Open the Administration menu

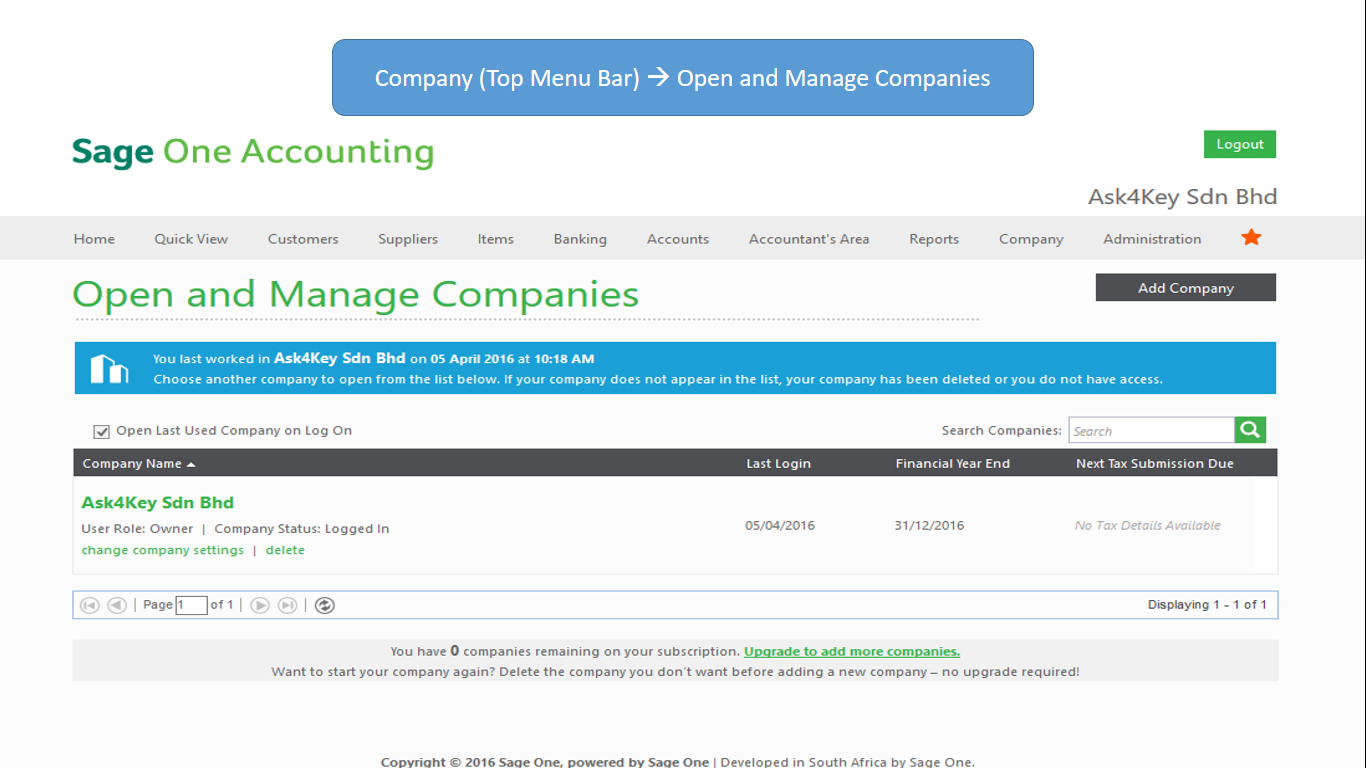point(1152,239)
